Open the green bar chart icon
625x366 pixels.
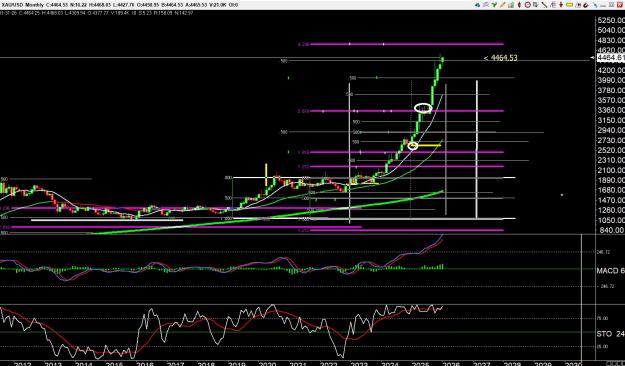pyautogui.click(x=511, y=5)
